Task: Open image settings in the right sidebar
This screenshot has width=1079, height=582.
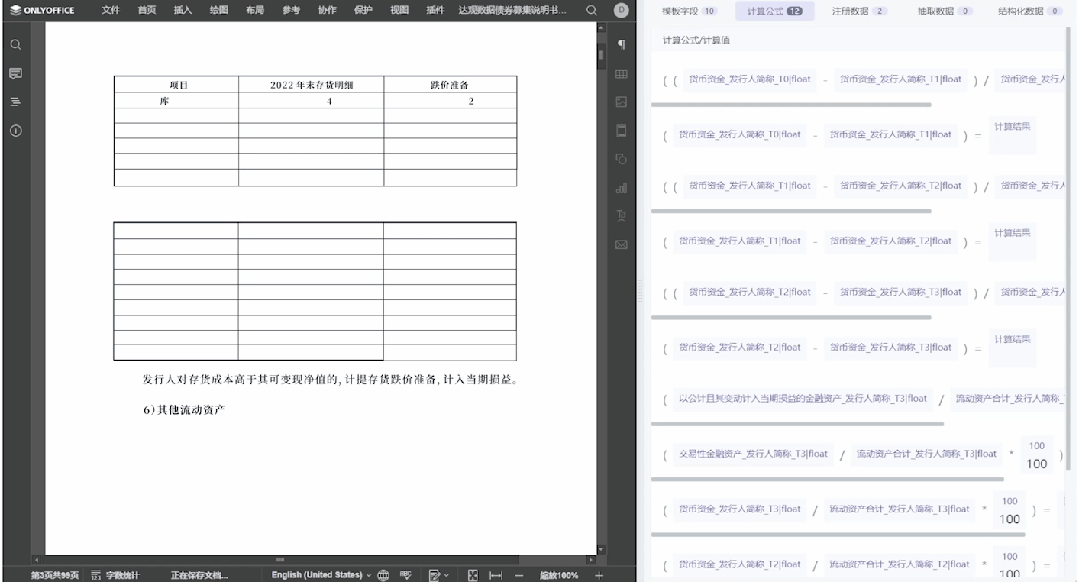Action: click(621, 102)
